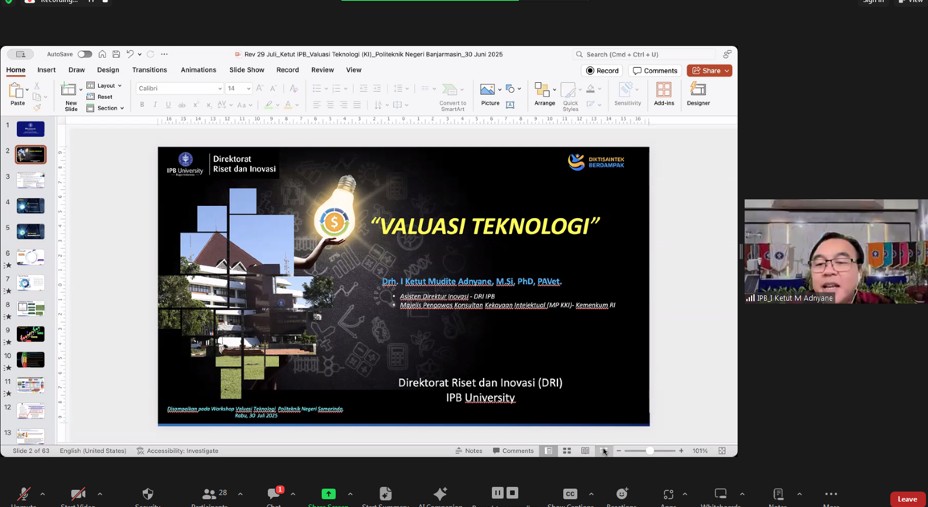Open the Home ribbon tab
This screenshot has height=507, width=928.
tap(16, 70)
